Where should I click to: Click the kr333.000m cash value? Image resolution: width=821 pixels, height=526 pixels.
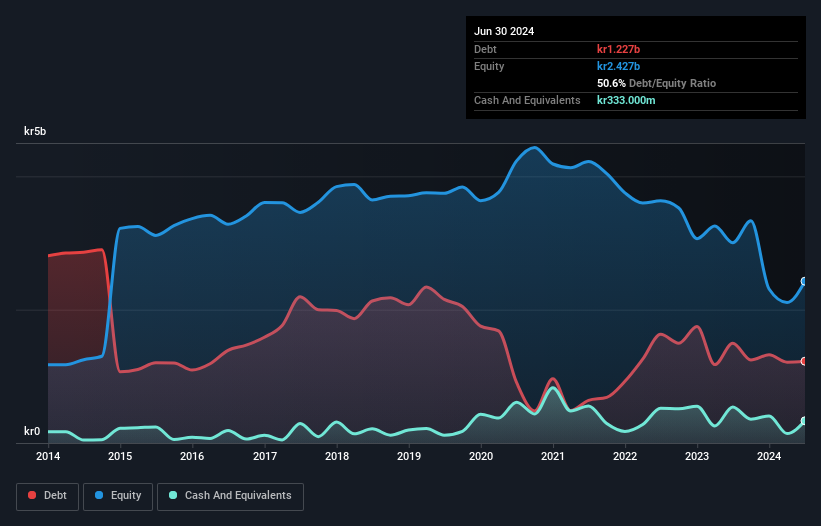pos(626,100)
